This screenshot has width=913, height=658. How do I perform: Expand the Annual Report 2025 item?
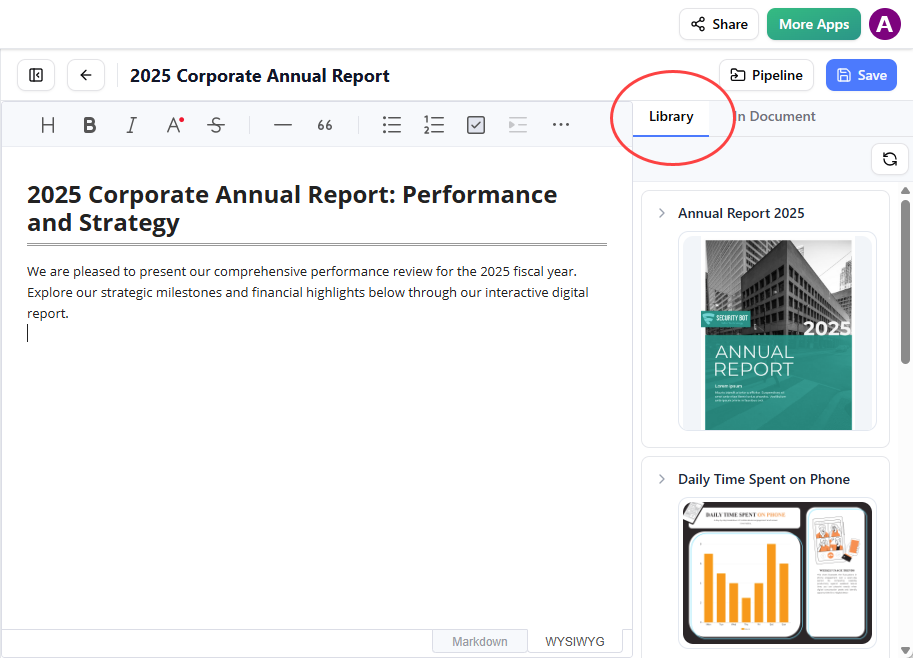[662, 213]
